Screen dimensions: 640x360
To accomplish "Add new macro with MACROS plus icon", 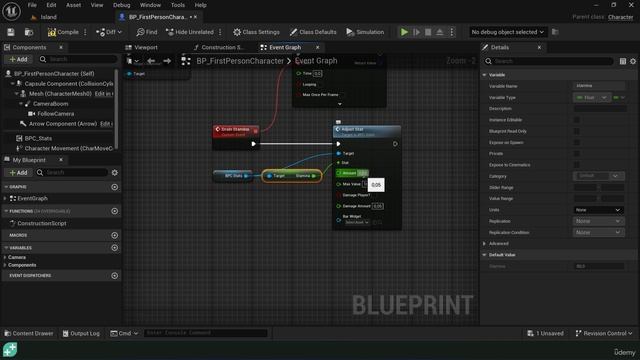I will tap(115, 236).
